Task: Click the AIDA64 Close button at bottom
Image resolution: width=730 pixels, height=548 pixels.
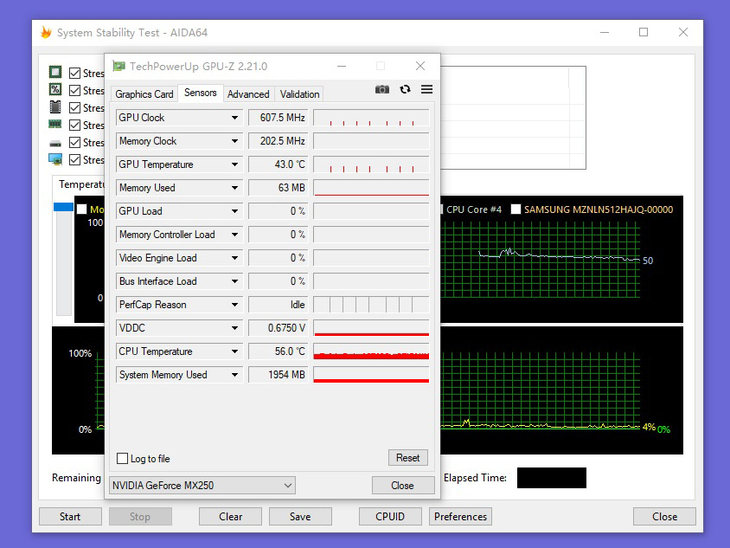Action: (664, 516)
